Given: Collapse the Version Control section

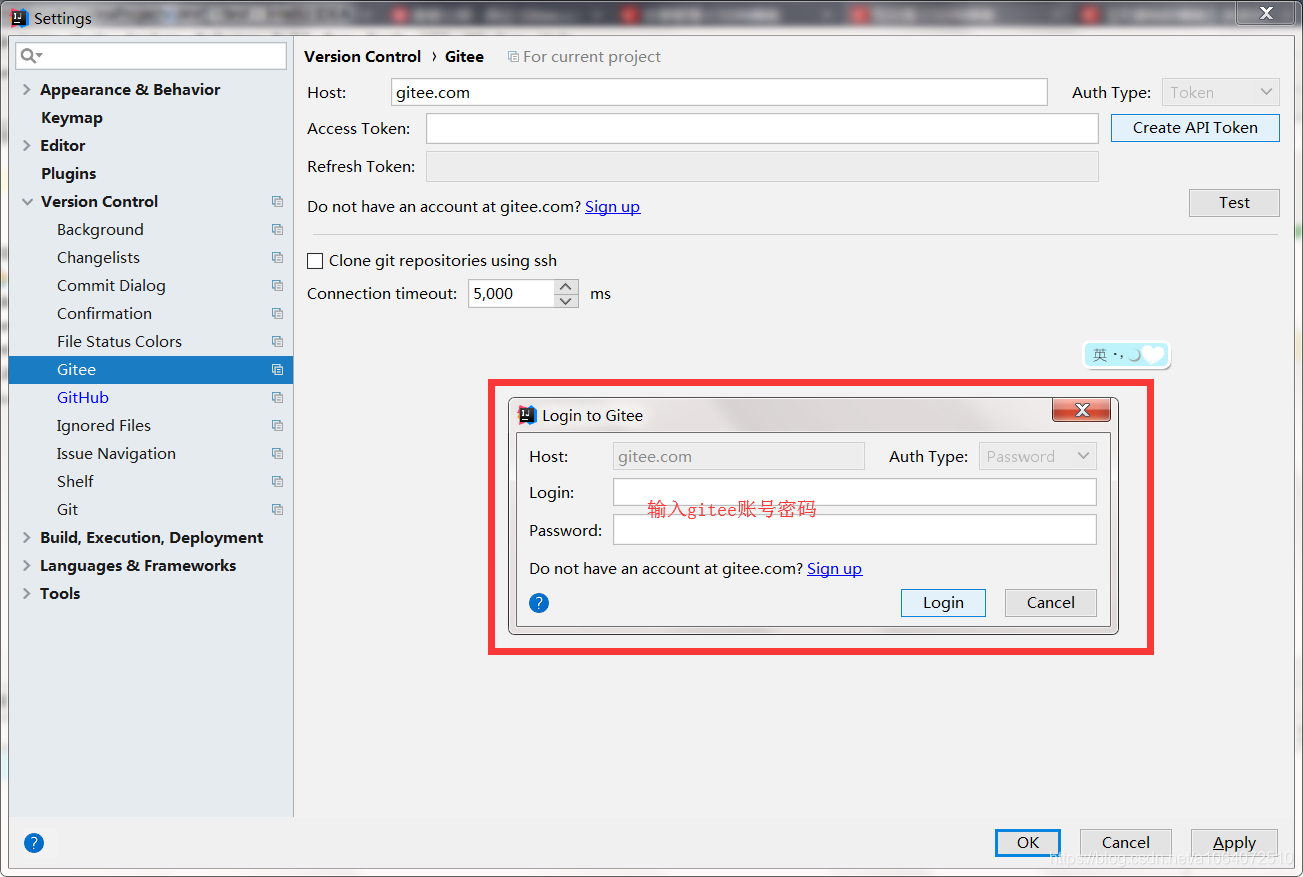Looking at the screenshot, I should [26, 201].
